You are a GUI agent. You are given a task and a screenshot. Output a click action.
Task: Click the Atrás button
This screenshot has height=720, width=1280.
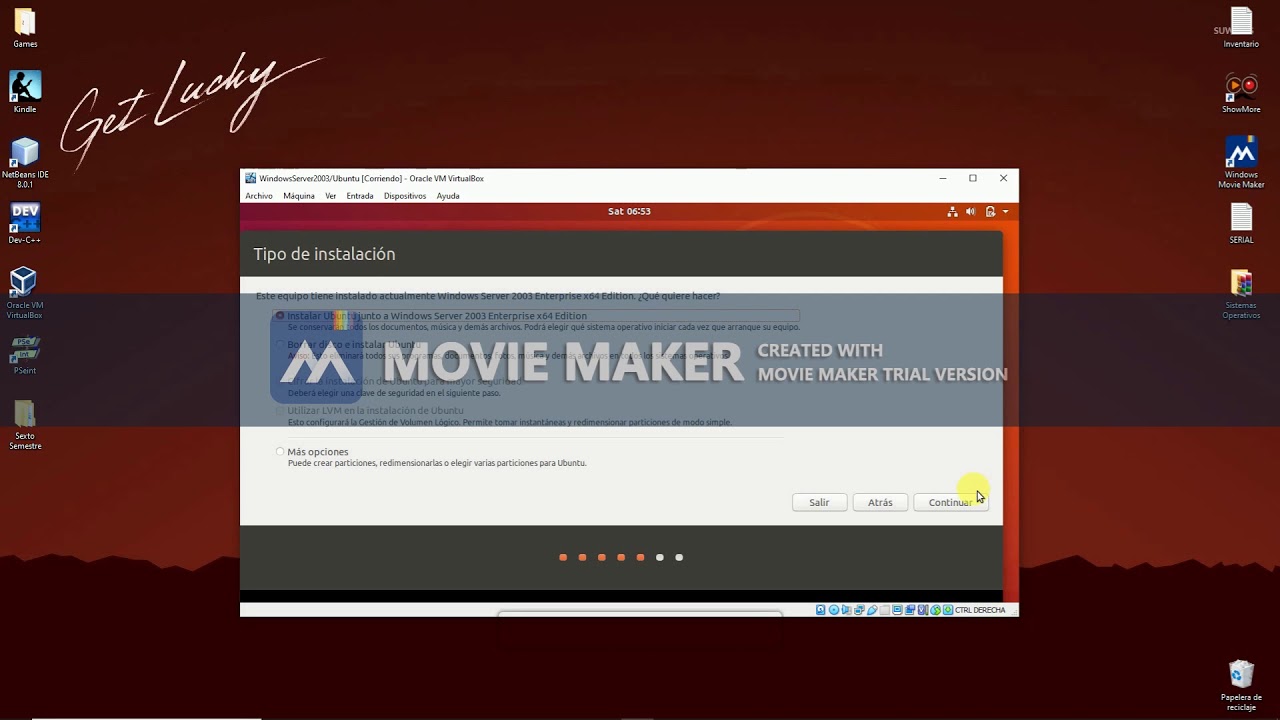pos(880,502)
